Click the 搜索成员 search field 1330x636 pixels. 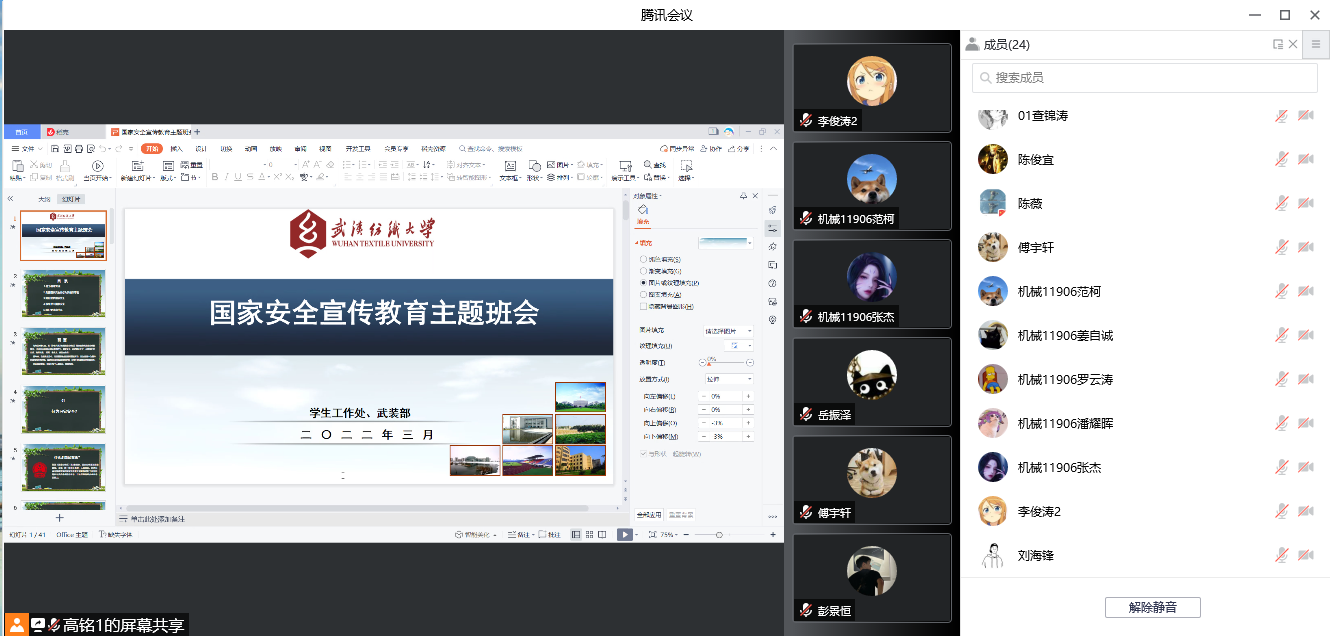[1144, 77]
